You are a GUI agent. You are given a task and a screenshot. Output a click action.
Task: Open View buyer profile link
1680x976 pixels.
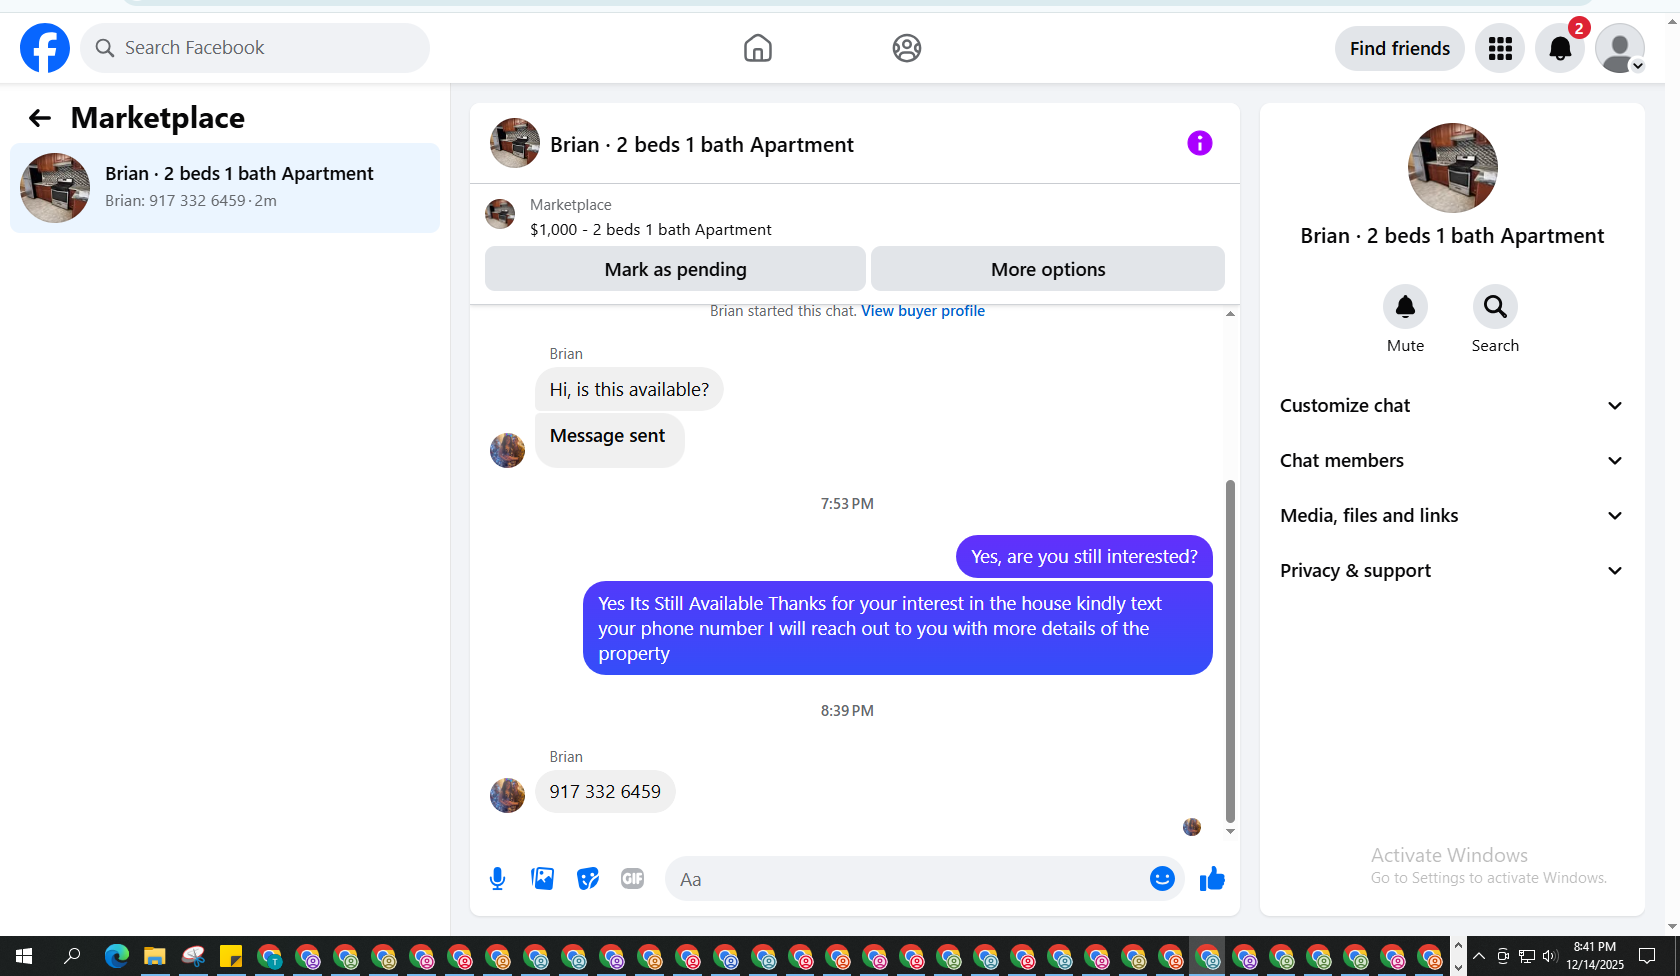click(x=923, y=311)
